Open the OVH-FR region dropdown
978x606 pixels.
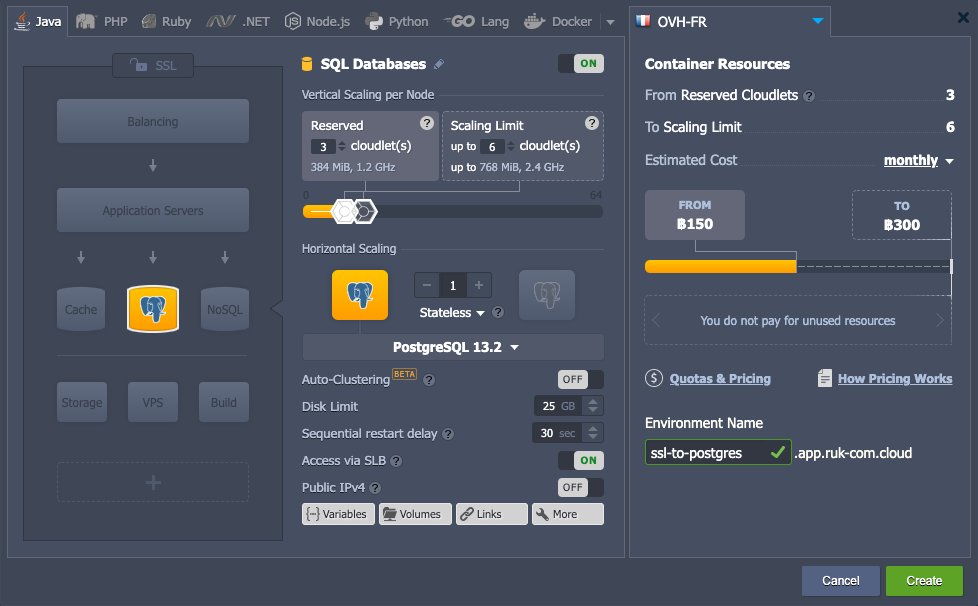pyautogui.click(x=730, y=22)
